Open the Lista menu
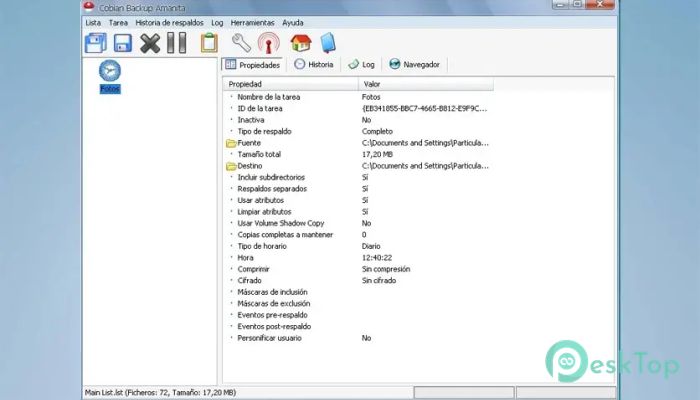Screen dimensions: 700x400 point(93,22)
